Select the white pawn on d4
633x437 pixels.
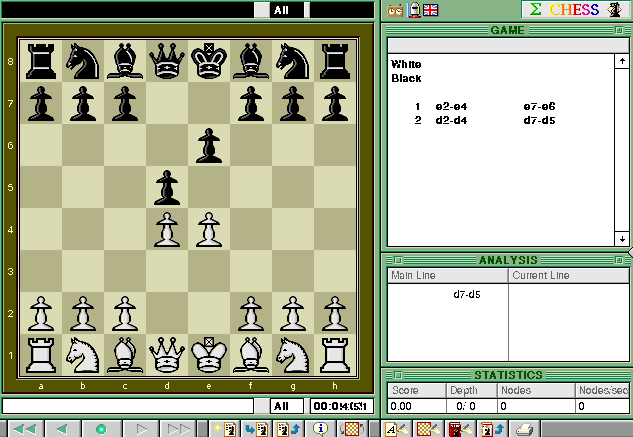[167, 229]
